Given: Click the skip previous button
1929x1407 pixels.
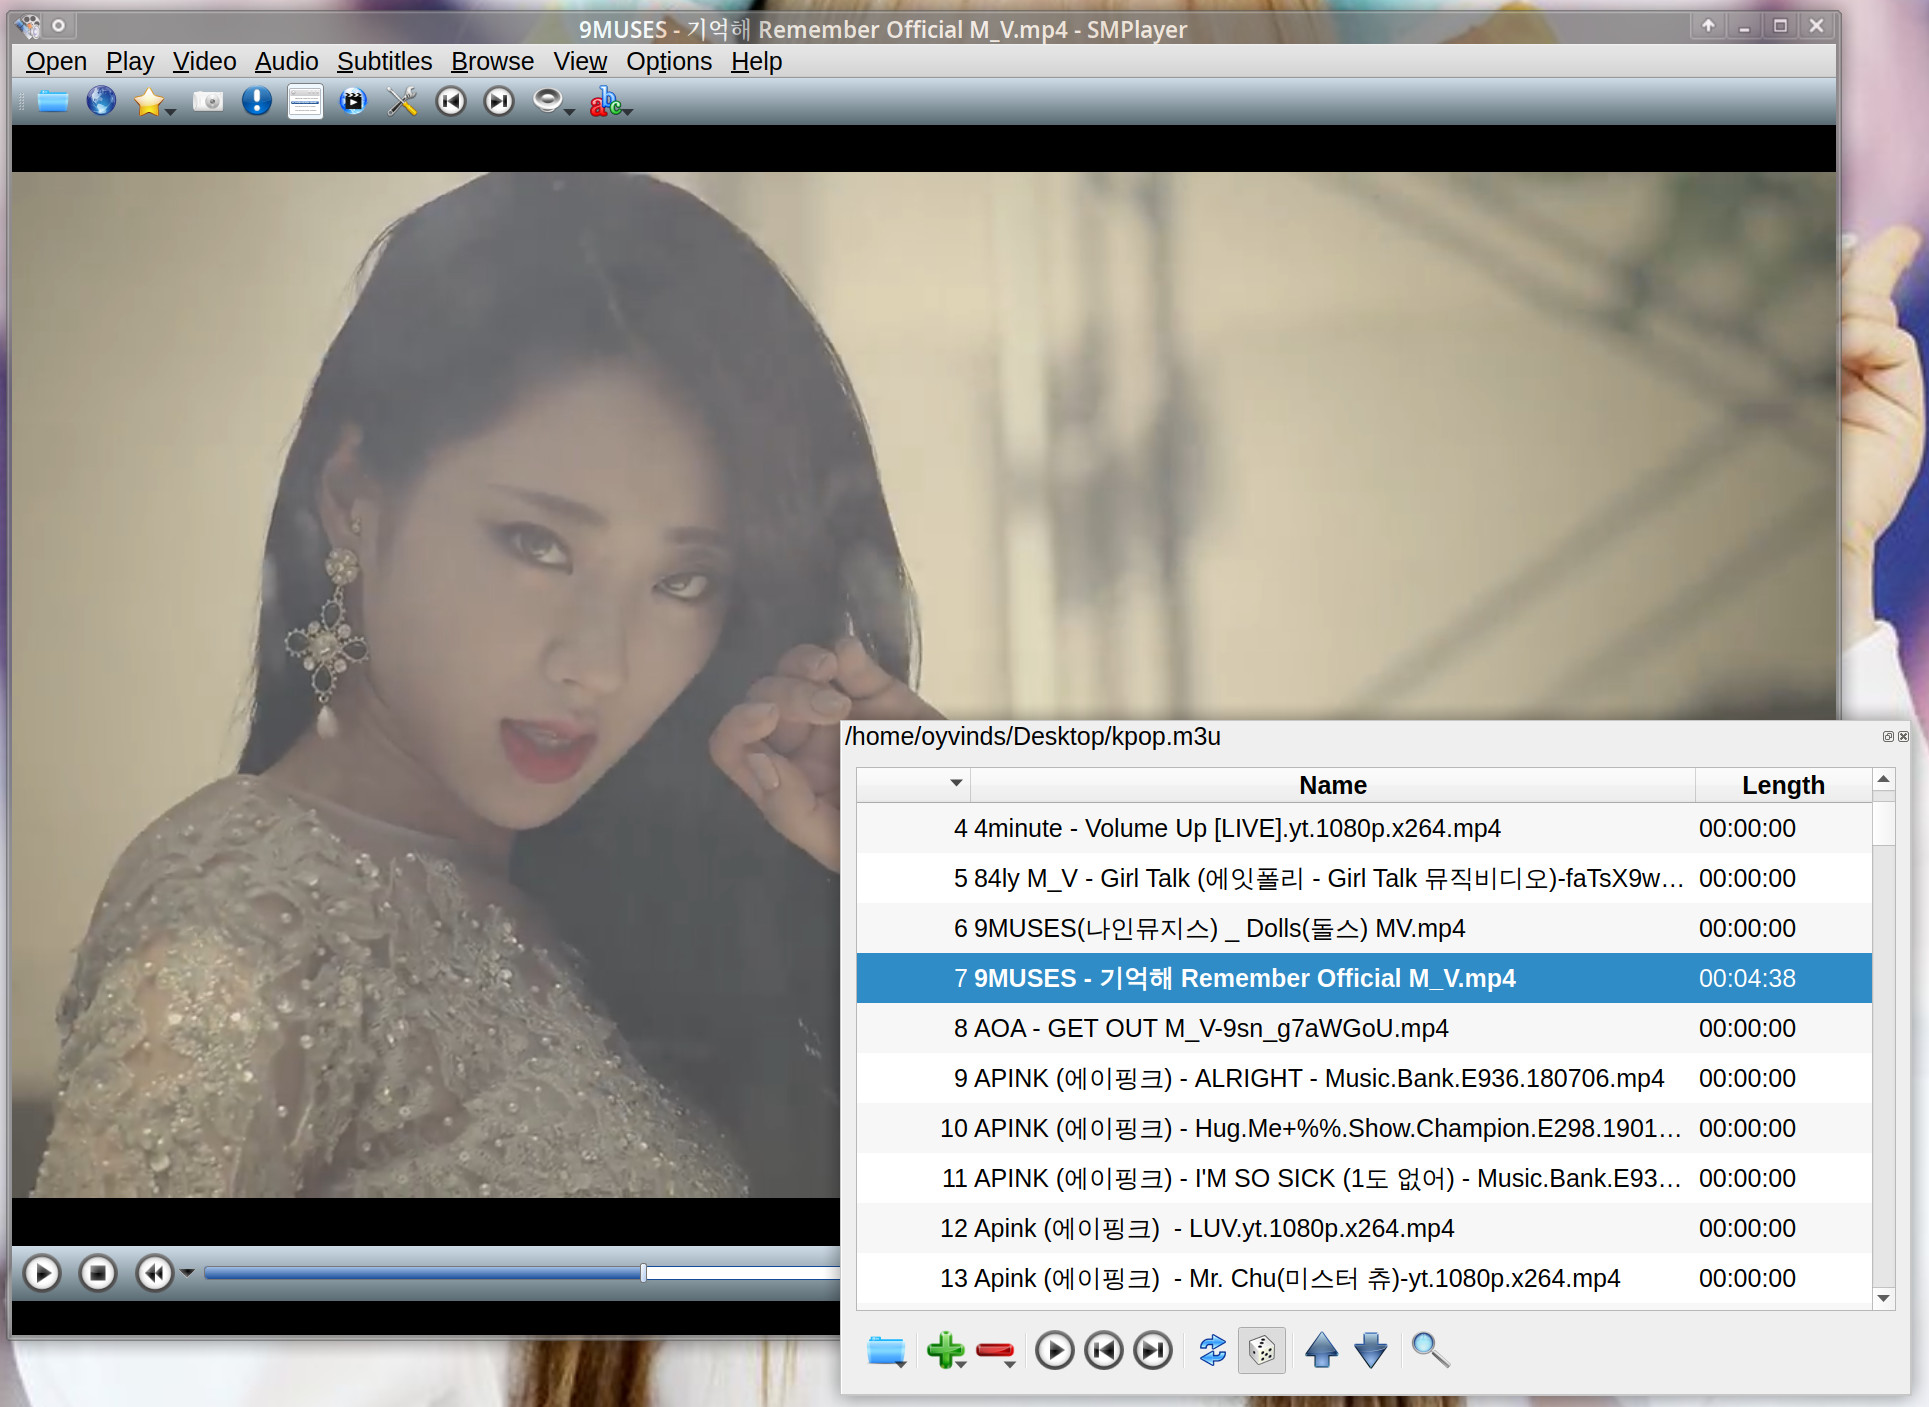Looking at the screenshot, I should tap(449, 102).
